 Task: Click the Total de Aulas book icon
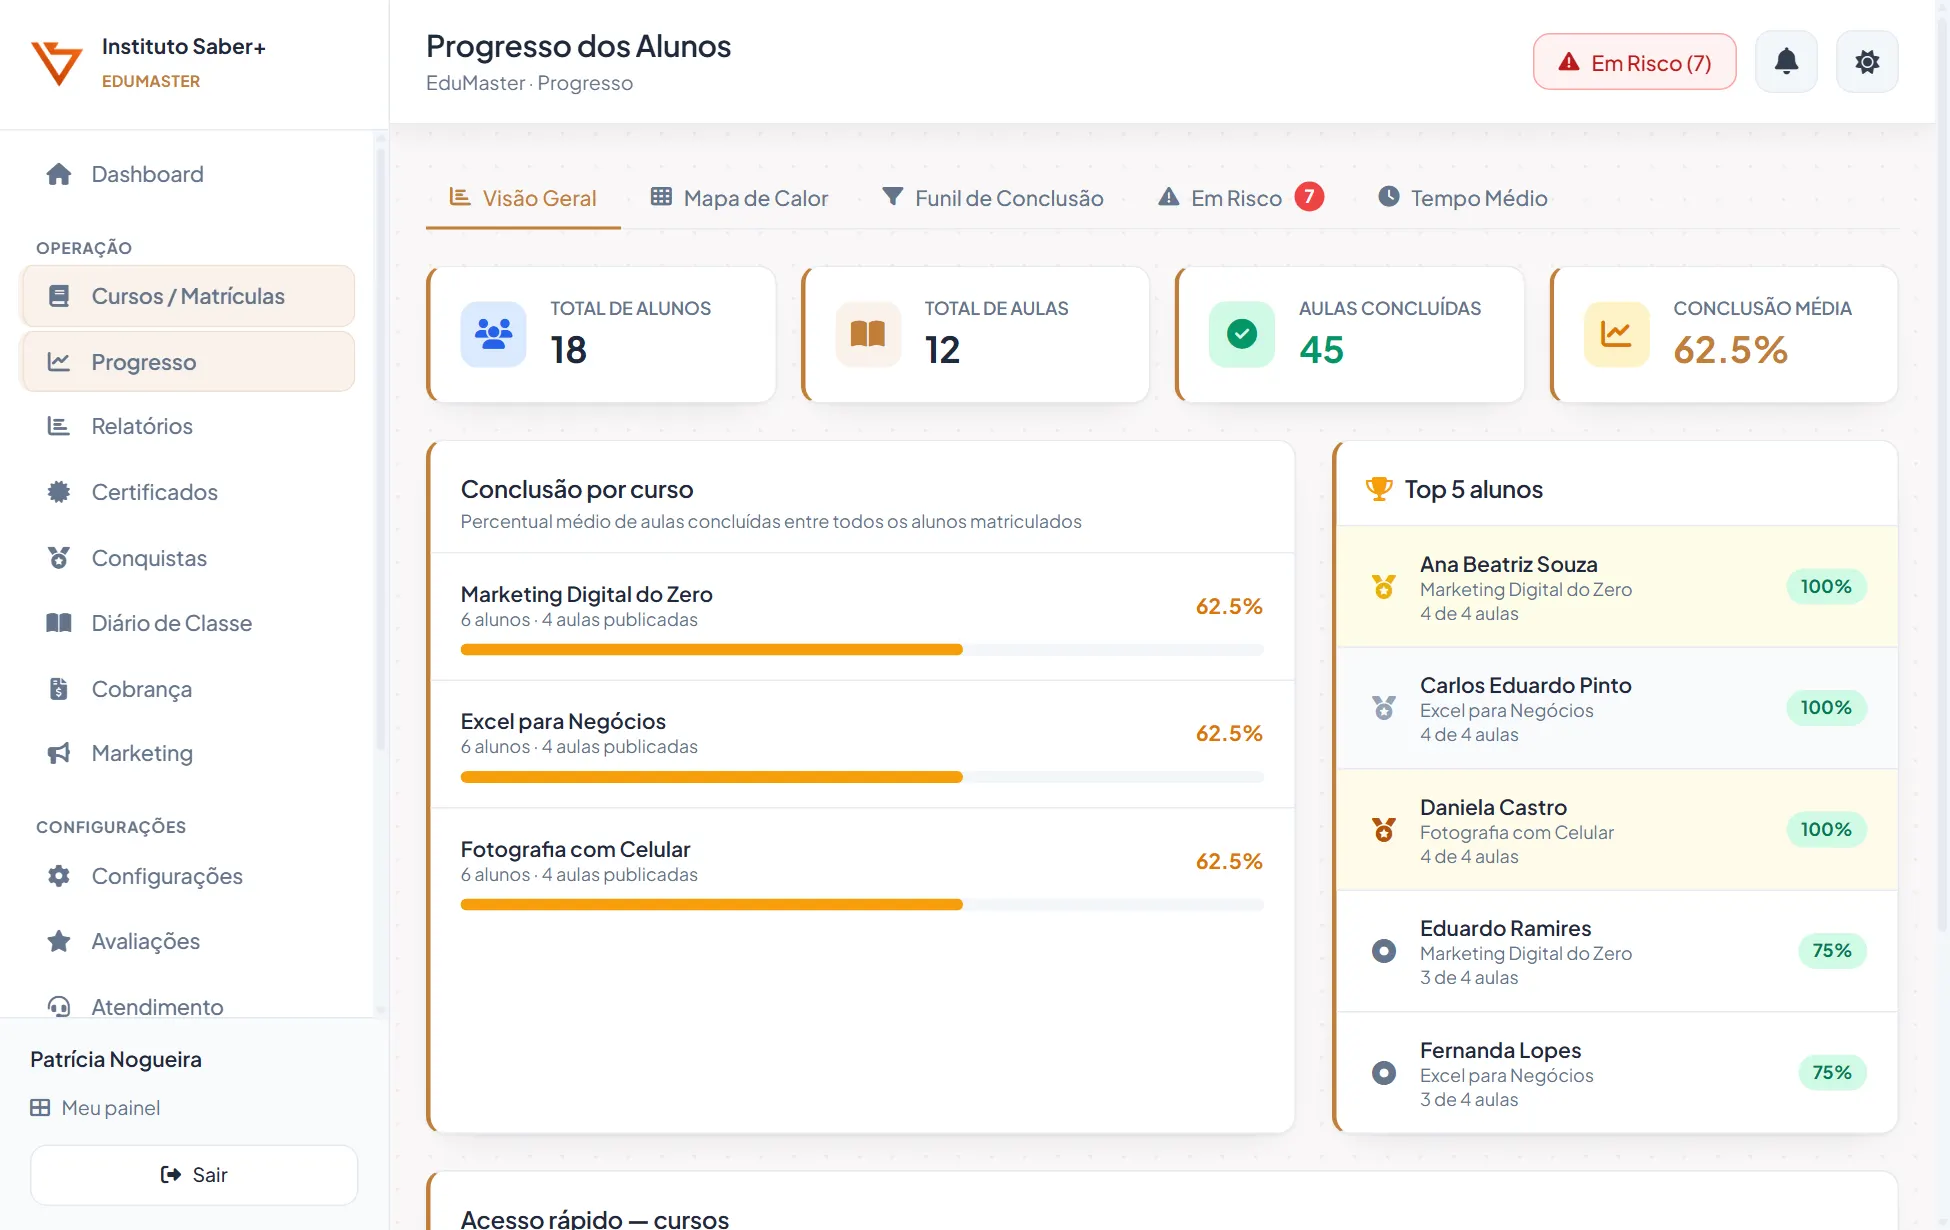pos(868,334)
